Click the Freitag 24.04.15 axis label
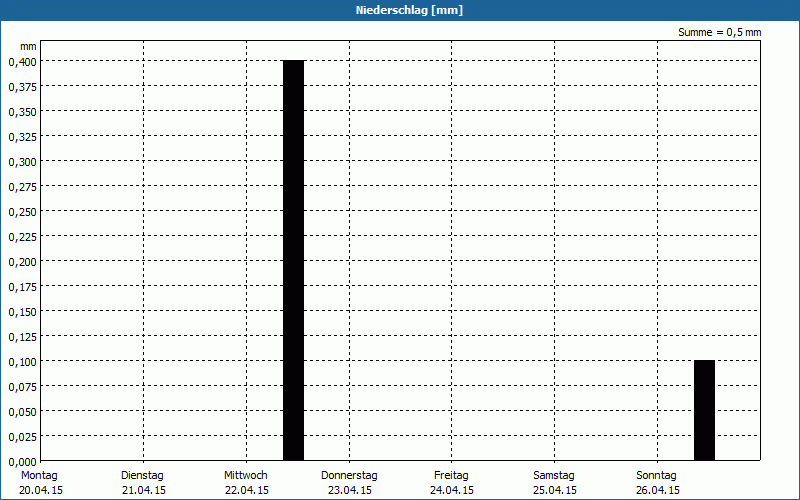This screenshot has width=800, height=500. pos(452,483)
